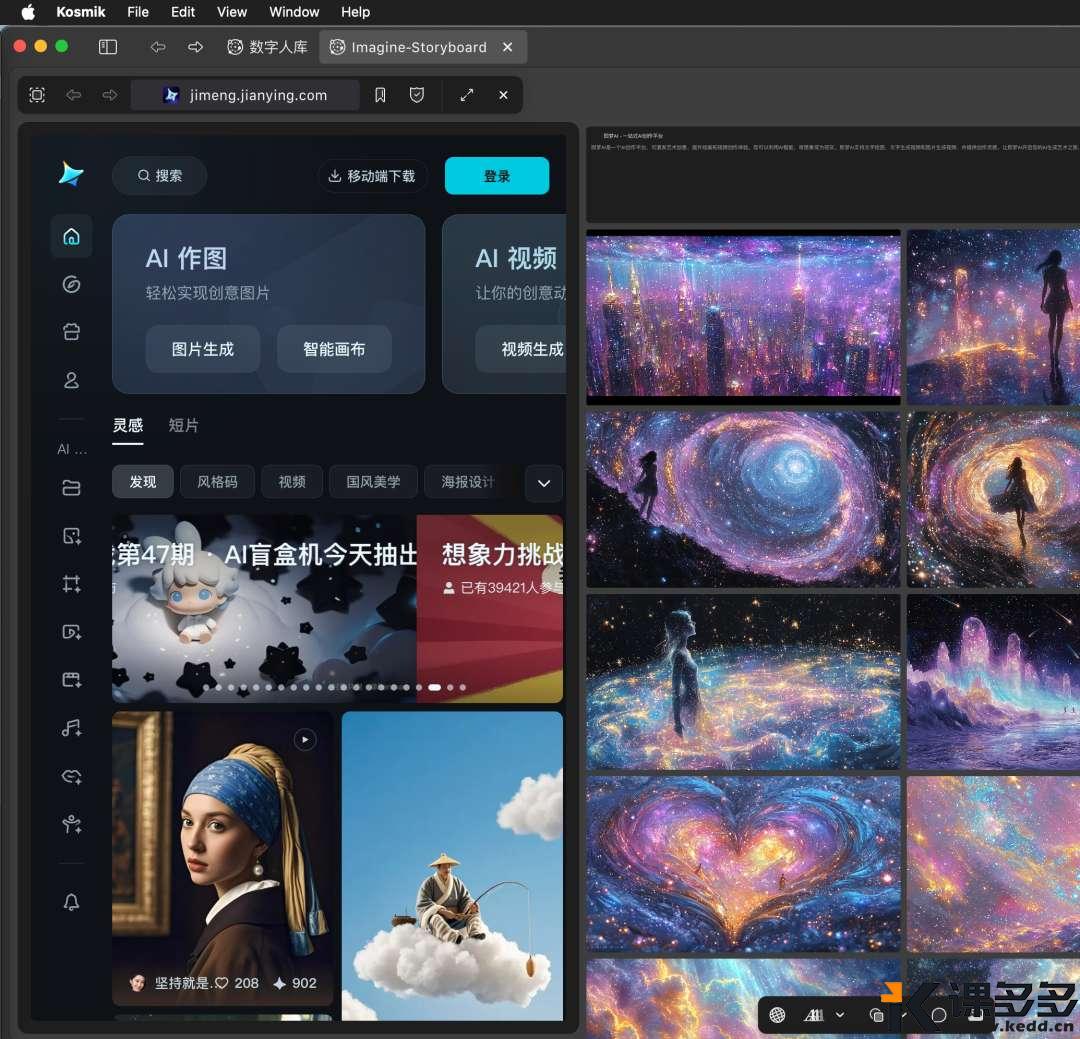Click the browser forward arrow near the URL
The width and height of the screenshot is (1080, 1039).
110,95
